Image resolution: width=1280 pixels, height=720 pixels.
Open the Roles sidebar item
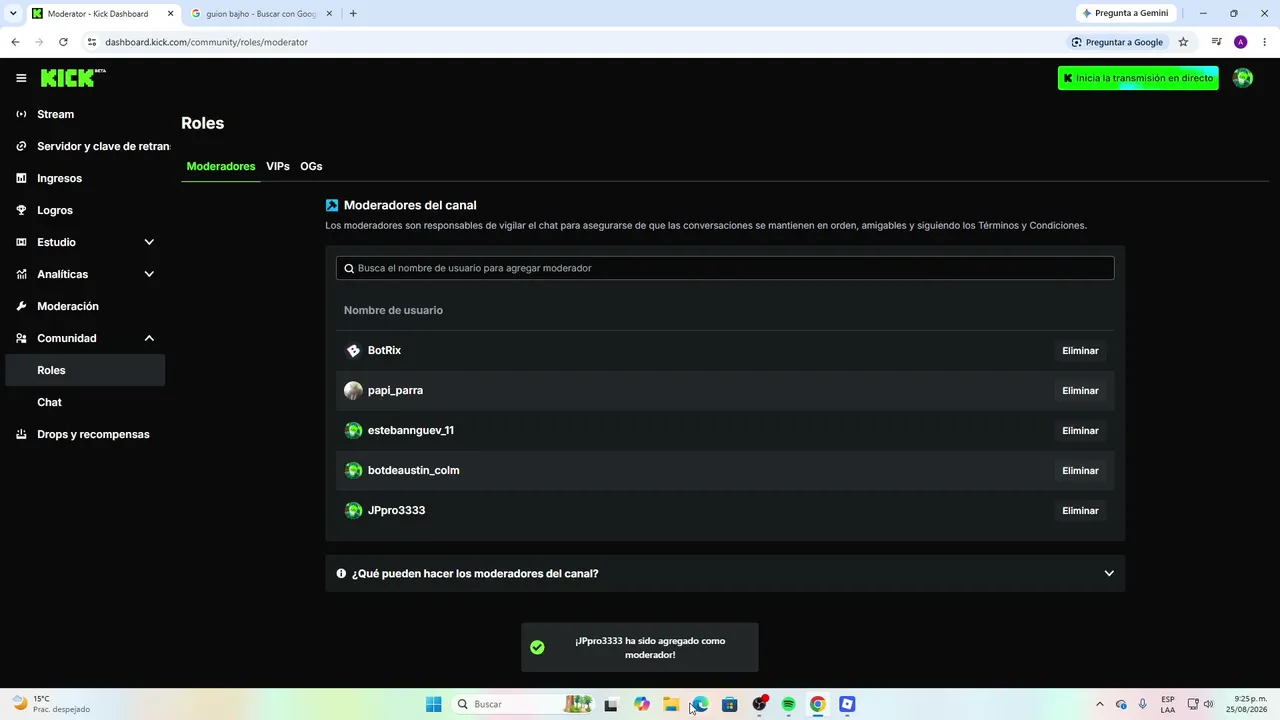point(85,370)
